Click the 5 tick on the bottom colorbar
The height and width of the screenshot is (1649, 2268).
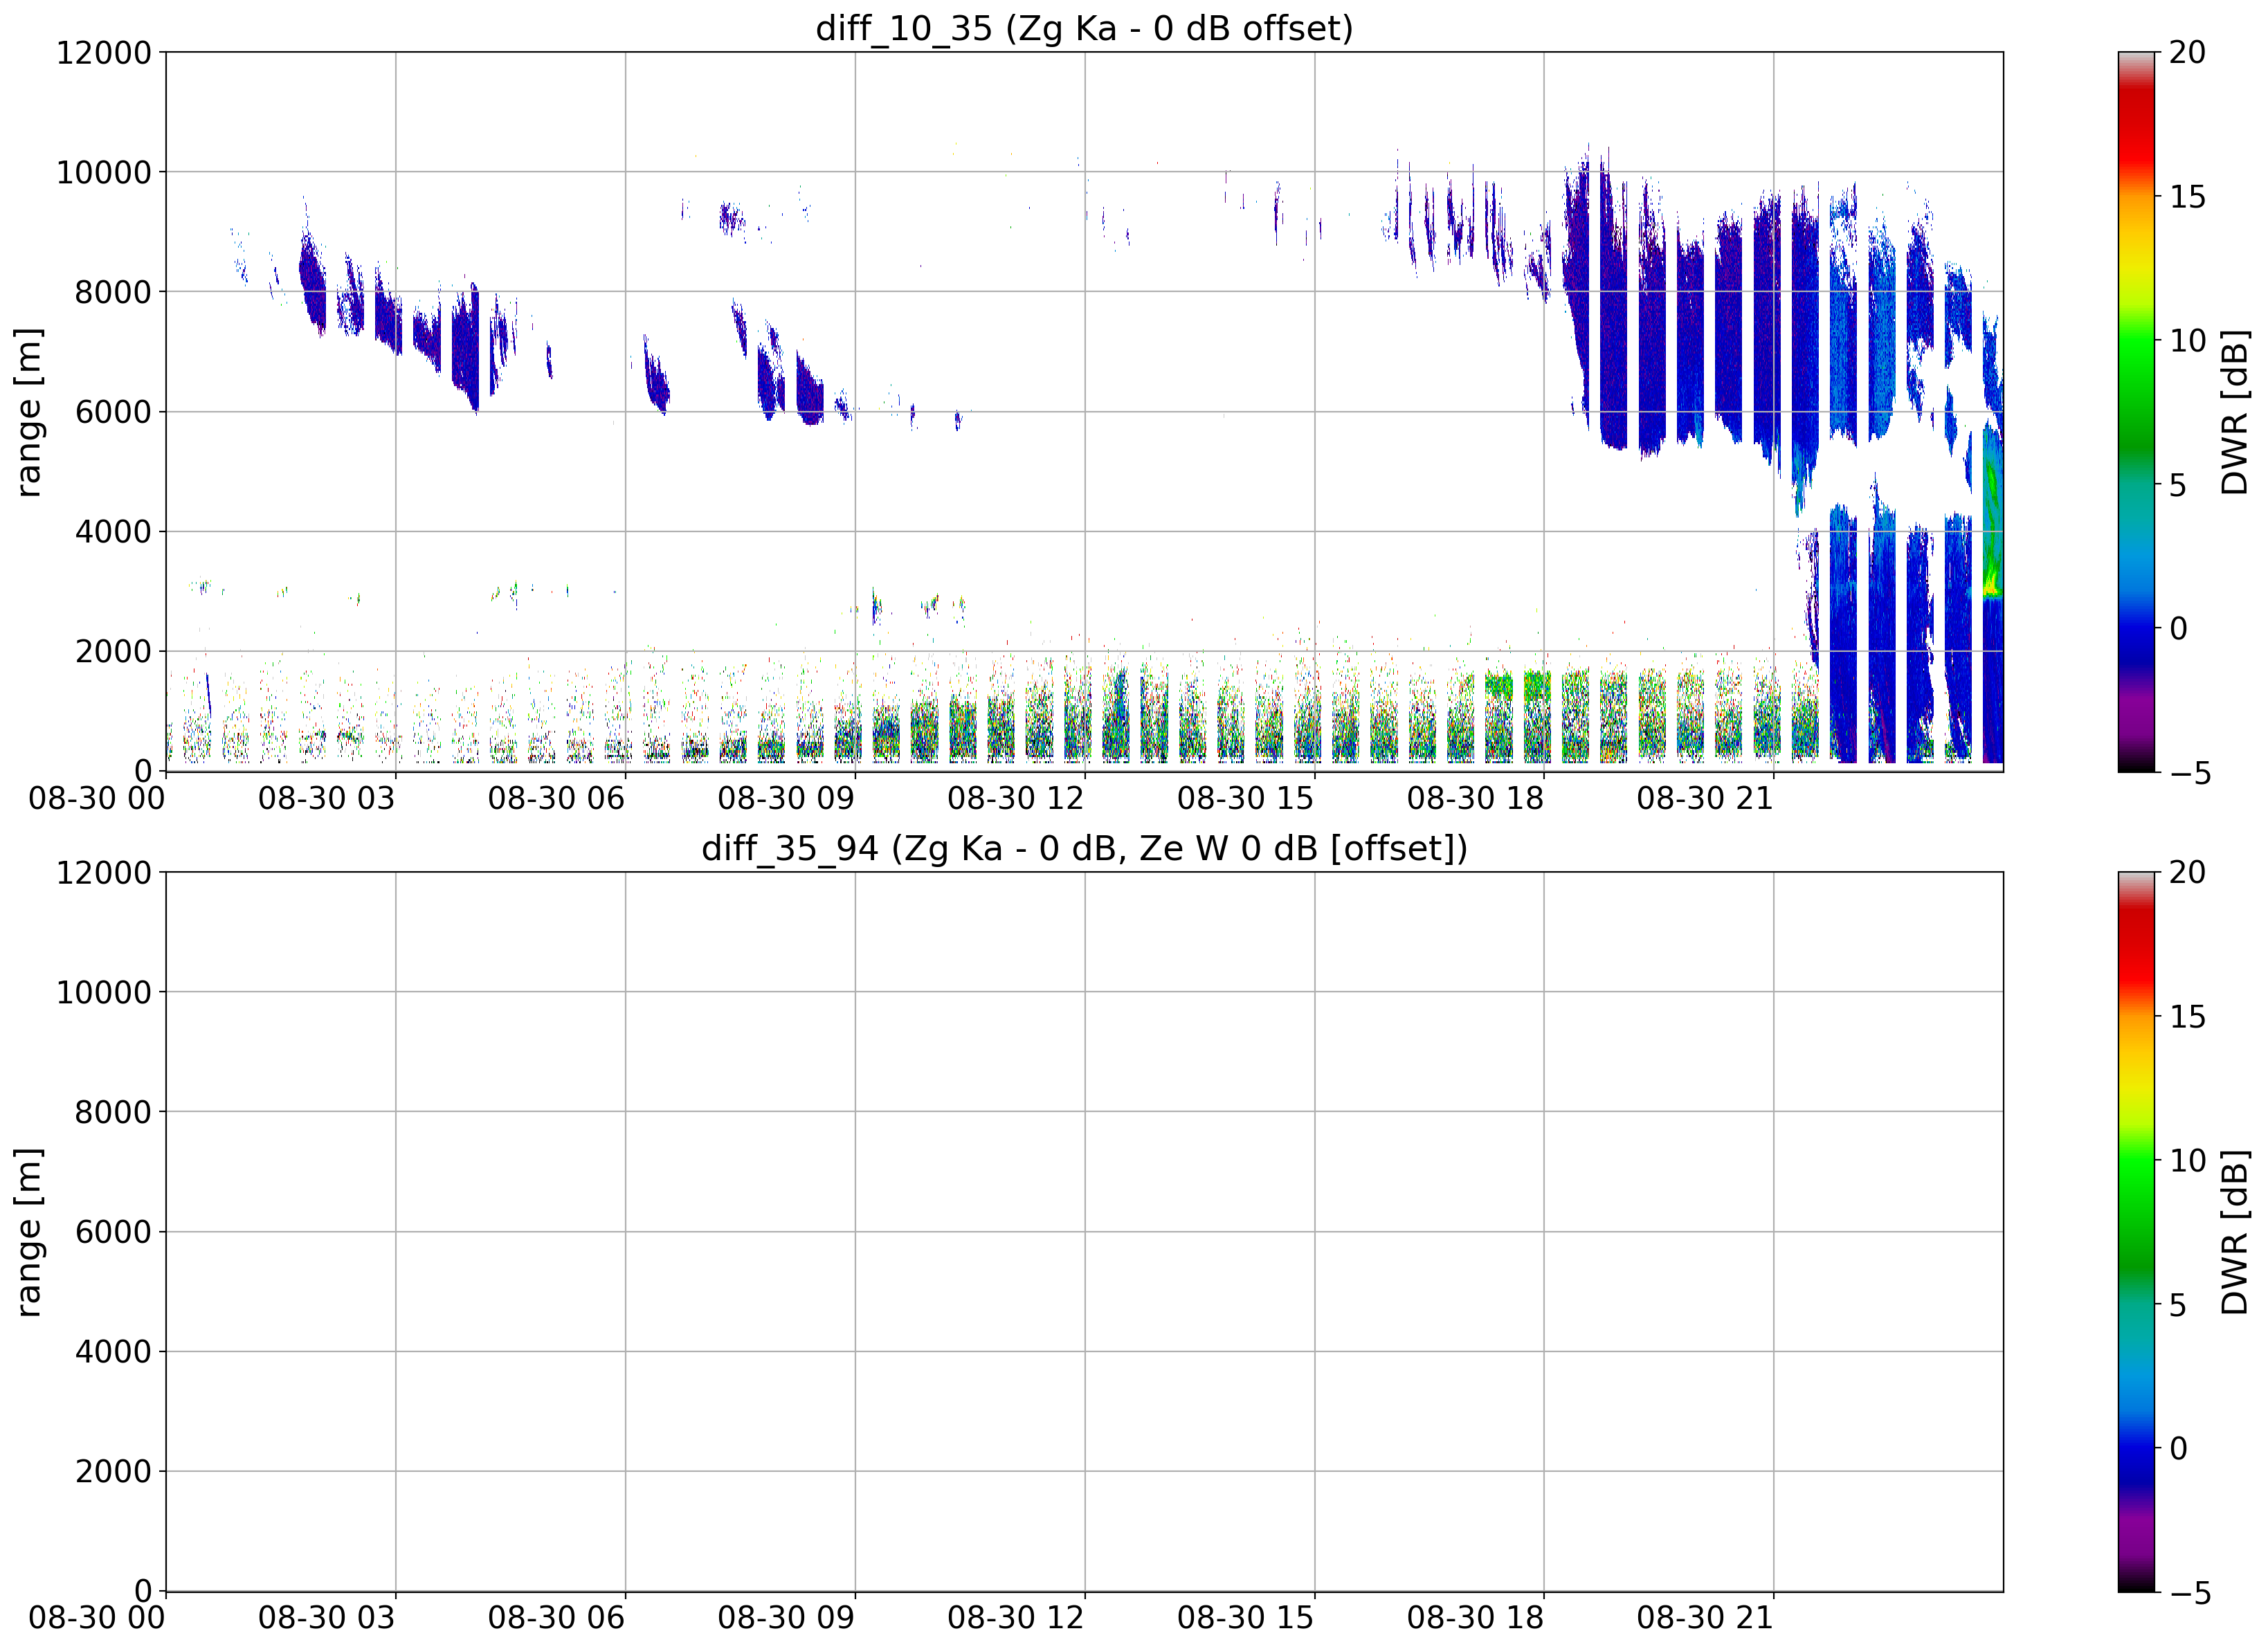click(2178, 1305)
